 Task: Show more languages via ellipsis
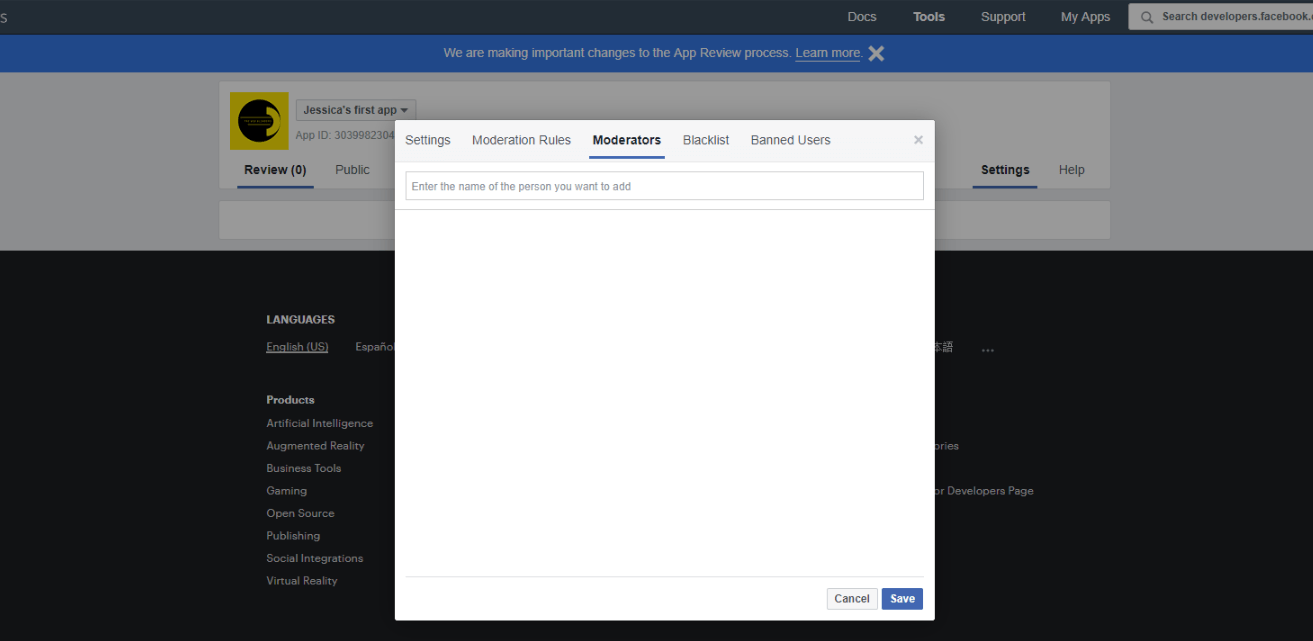click(988, 350)
